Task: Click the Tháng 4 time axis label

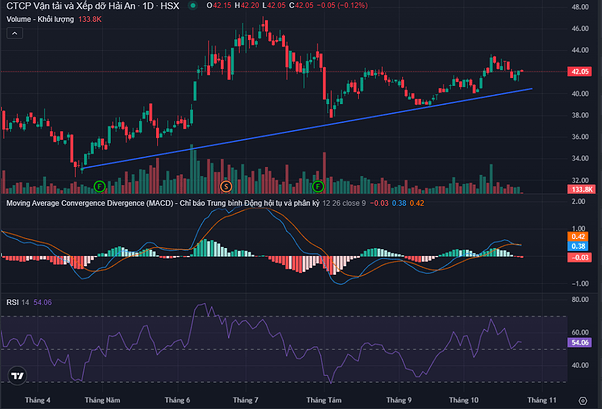Action: 38,400
